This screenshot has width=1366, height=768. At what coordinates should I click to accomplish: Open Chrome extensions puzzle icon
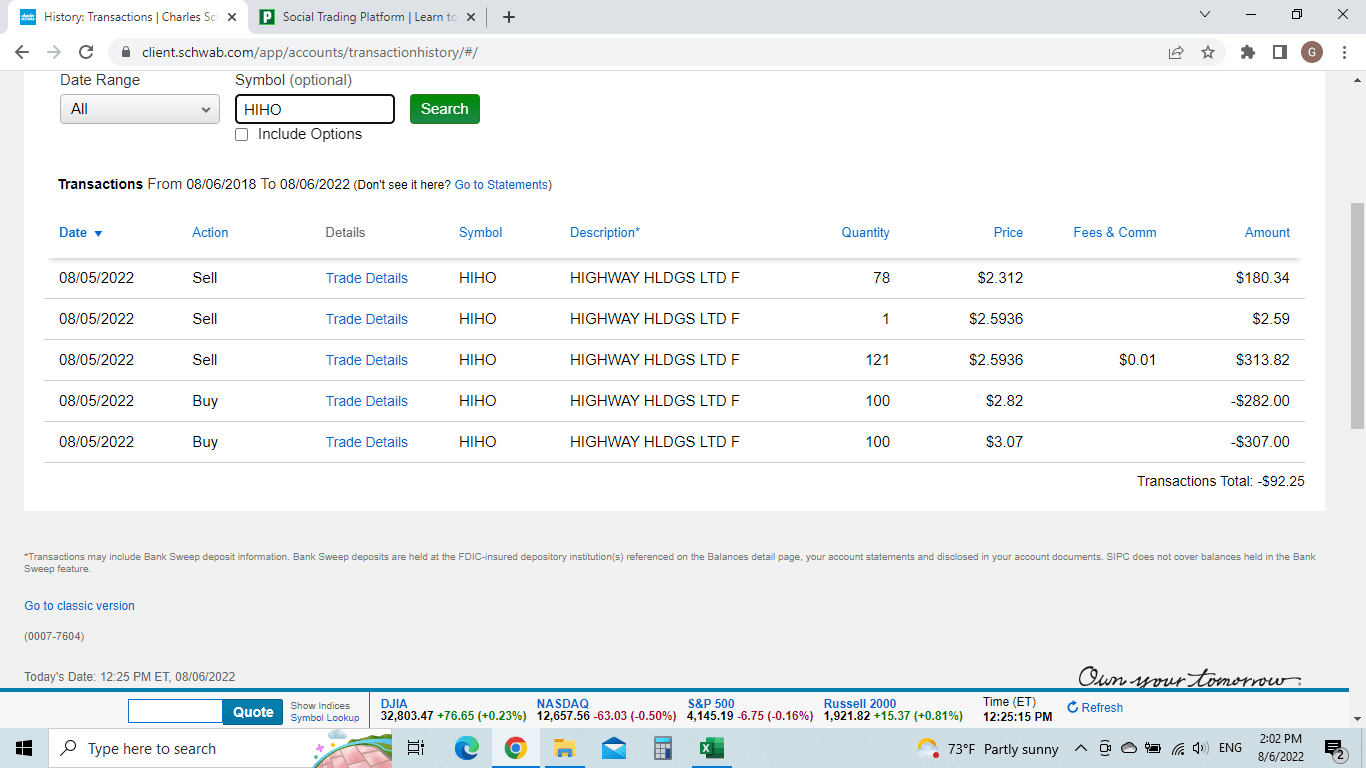(1247, 52)
